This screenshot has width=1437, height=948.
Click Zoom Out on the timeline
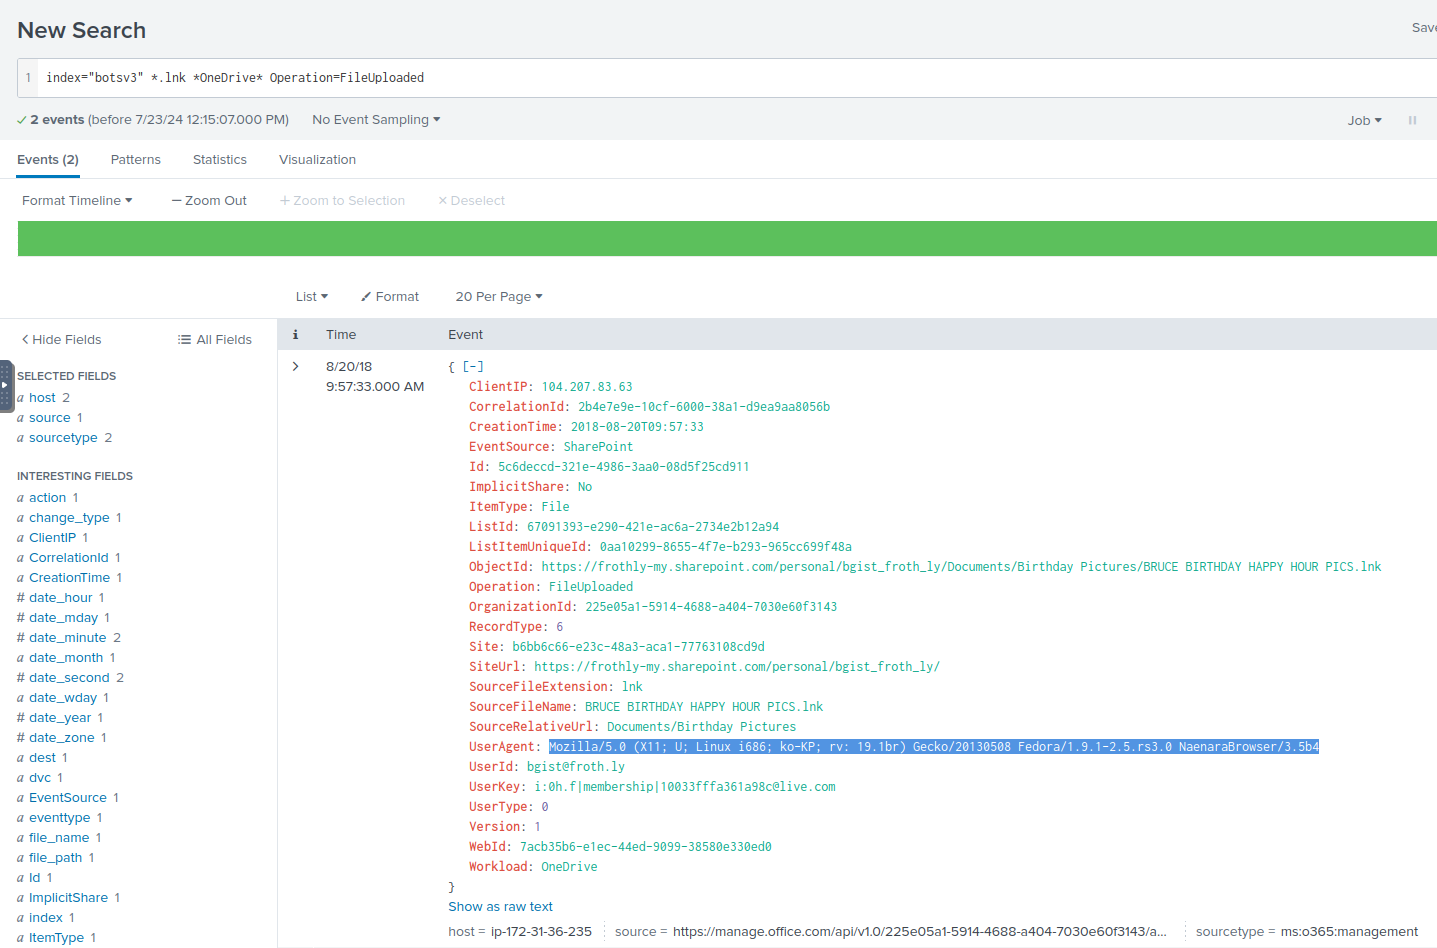coord(209,201)
